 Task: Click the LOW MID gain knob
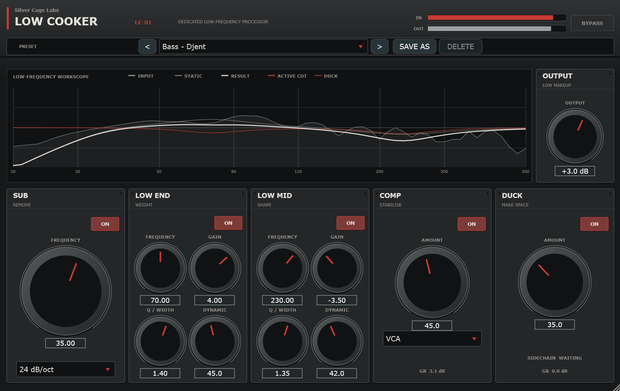[x=337, y=268]
